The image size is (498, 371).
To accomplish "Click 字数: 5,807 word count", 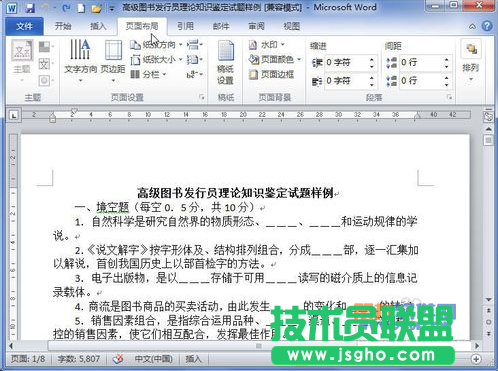I will (79, 359).
